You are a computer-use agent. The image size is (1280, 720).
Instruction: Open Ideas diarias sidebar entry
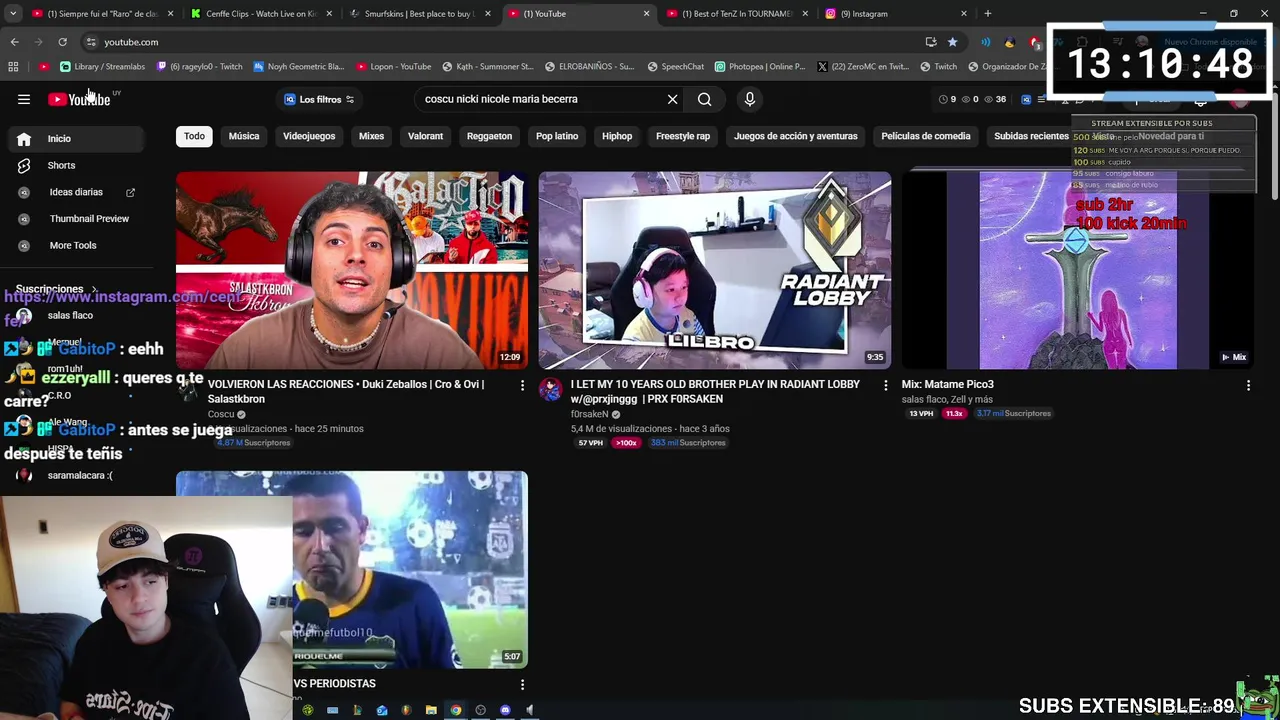click(x=75, y=192)
